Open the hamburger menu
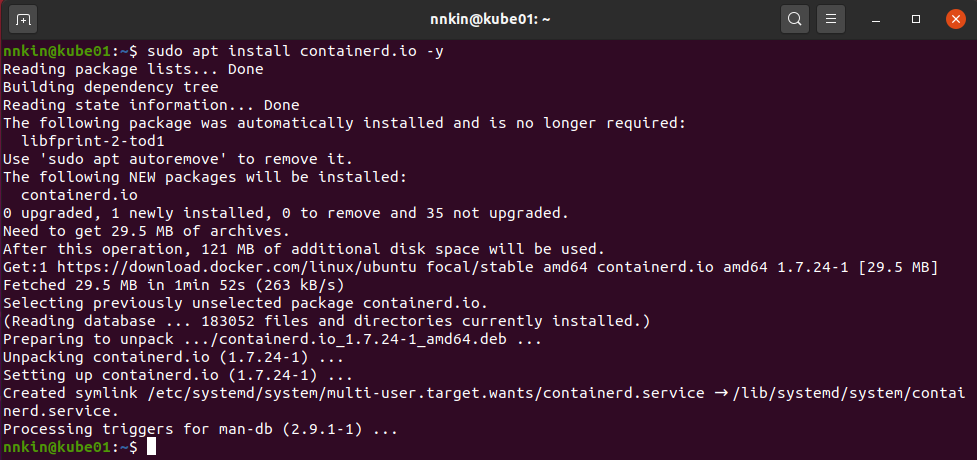 831,19
